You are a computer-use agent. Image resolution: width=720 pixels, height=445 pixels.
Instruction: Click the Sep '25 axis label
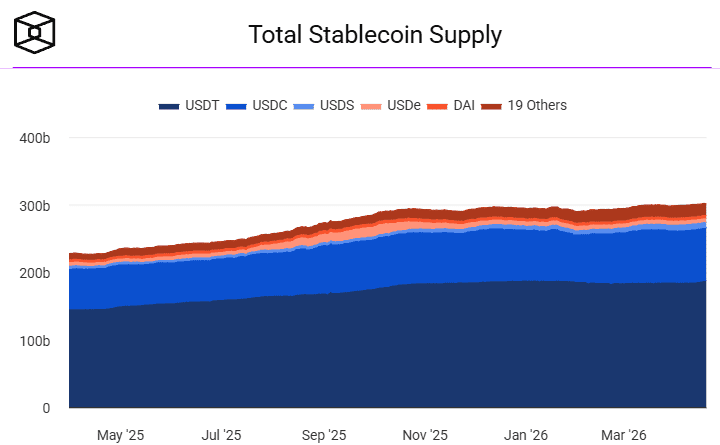coord(323,435)
